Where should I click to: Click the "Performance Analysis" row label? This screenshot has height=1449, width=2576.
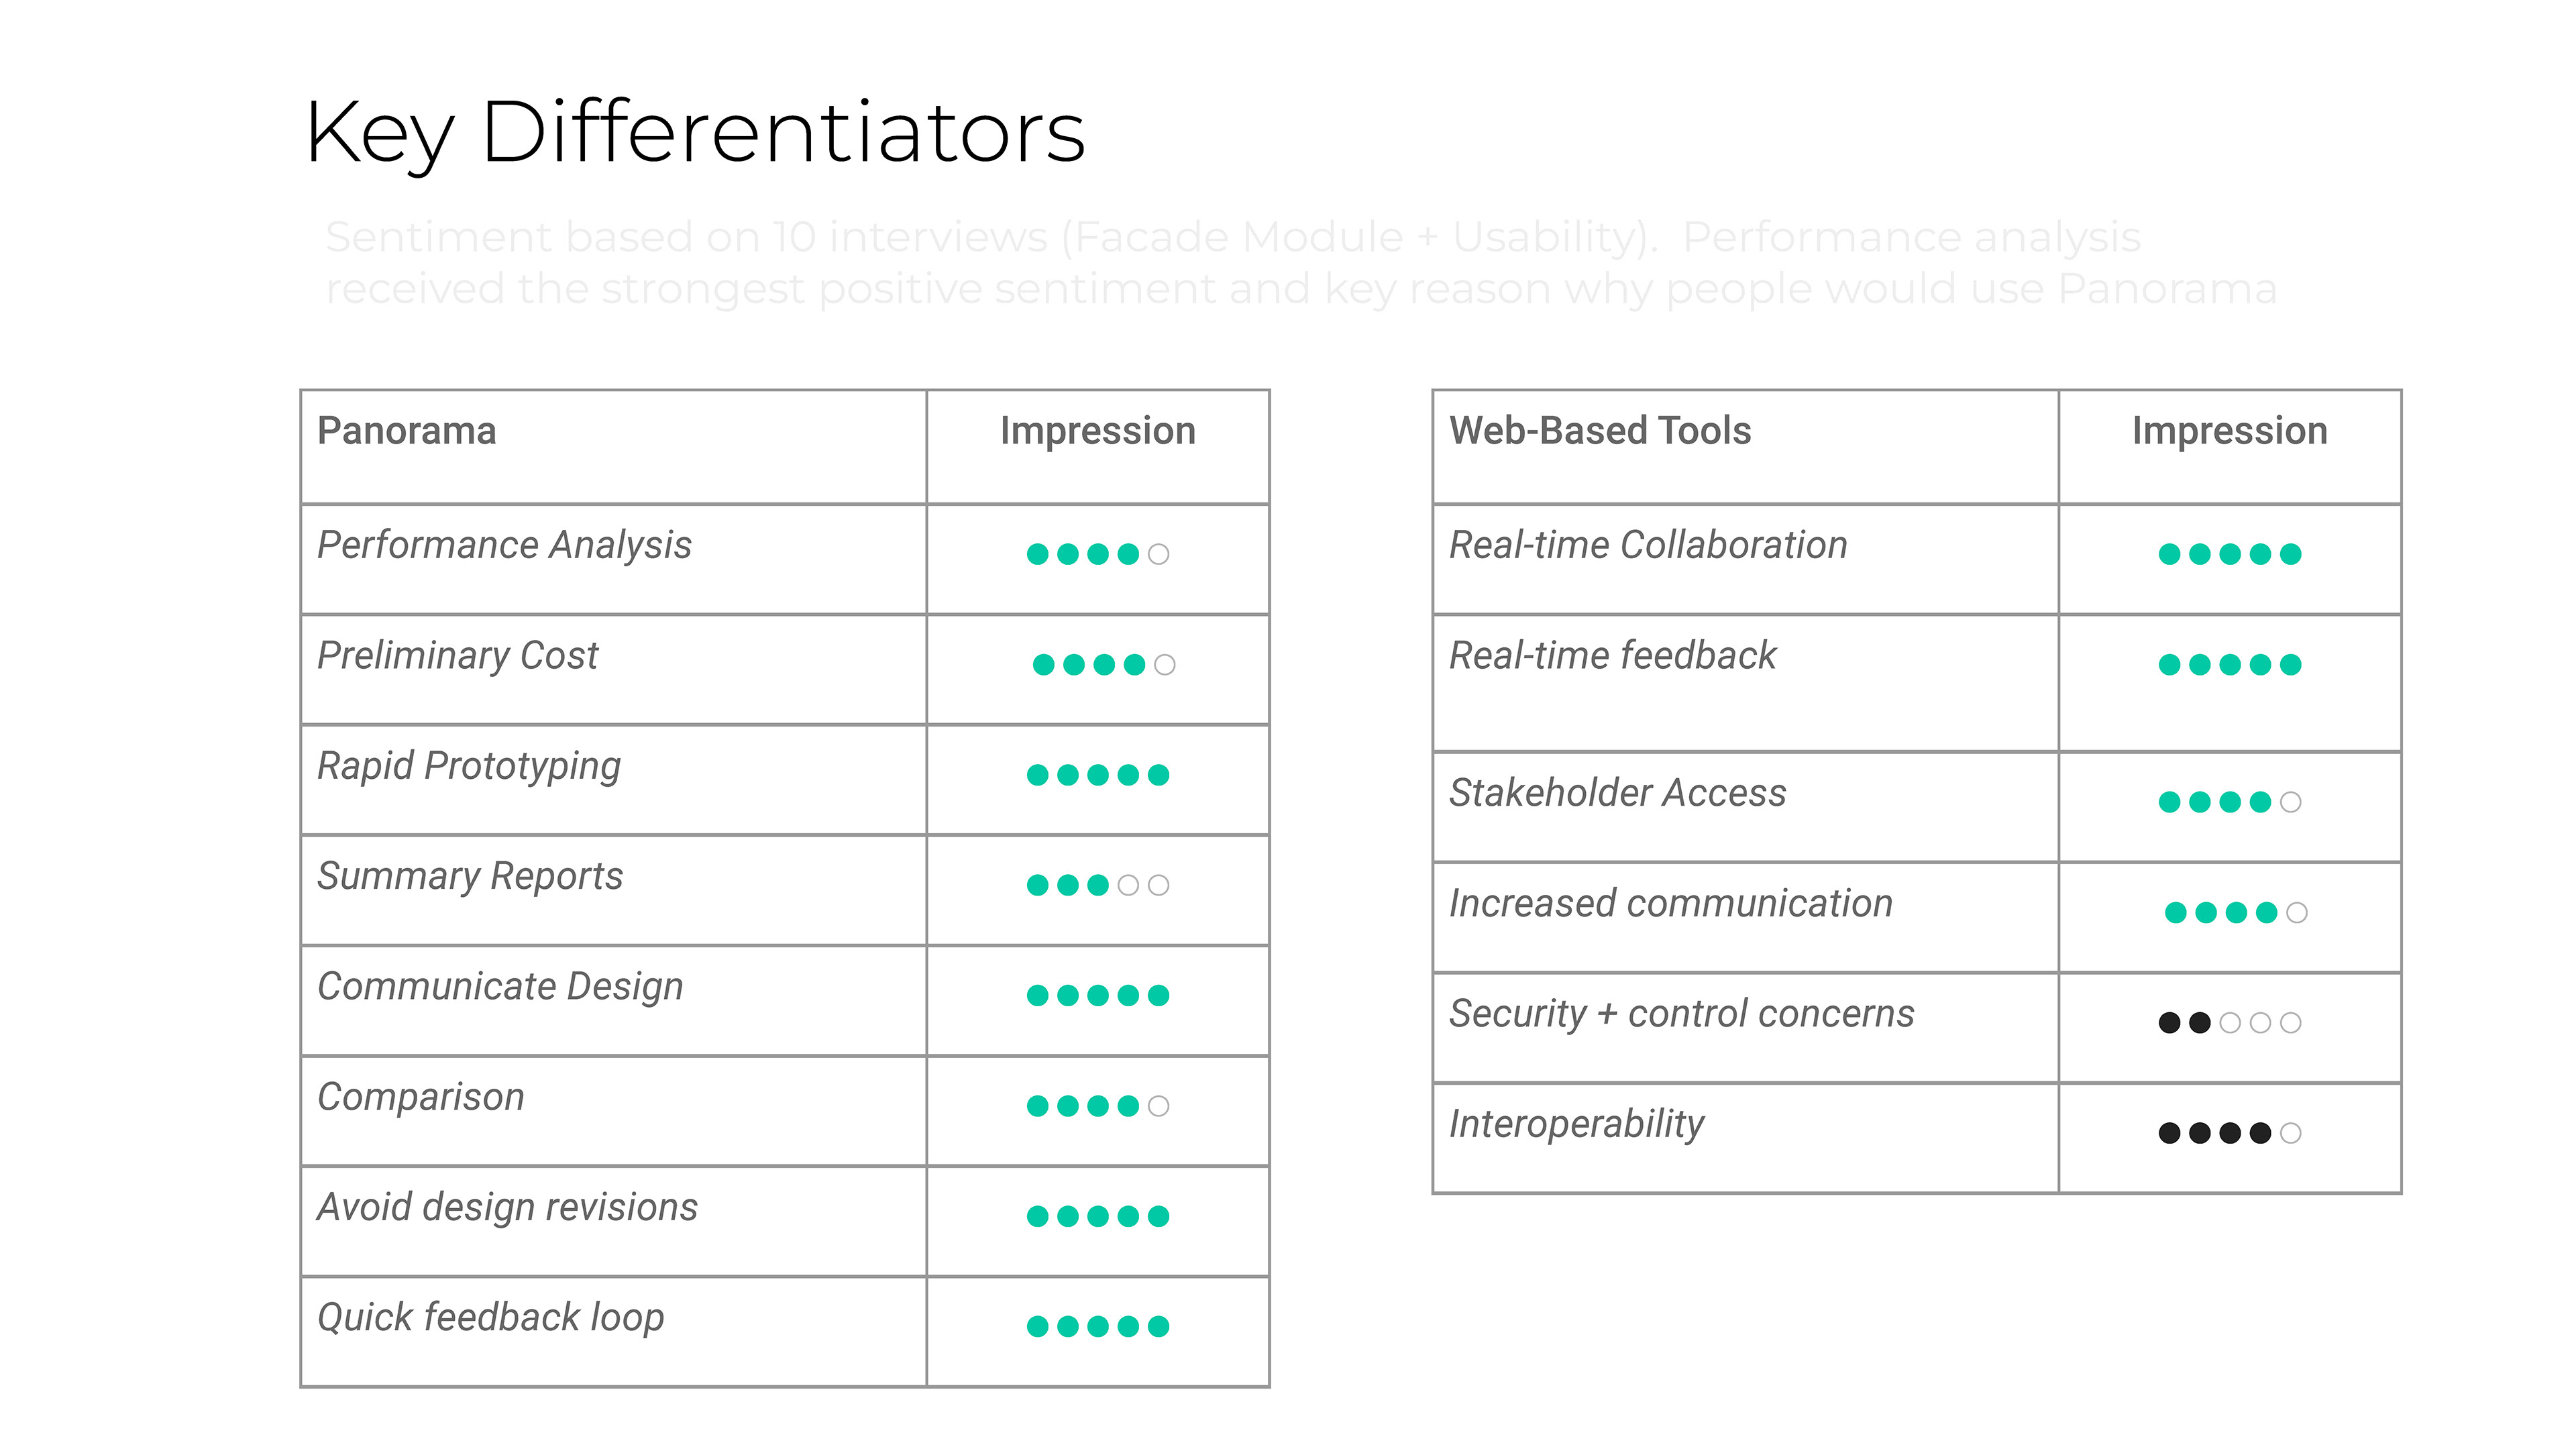504,545
